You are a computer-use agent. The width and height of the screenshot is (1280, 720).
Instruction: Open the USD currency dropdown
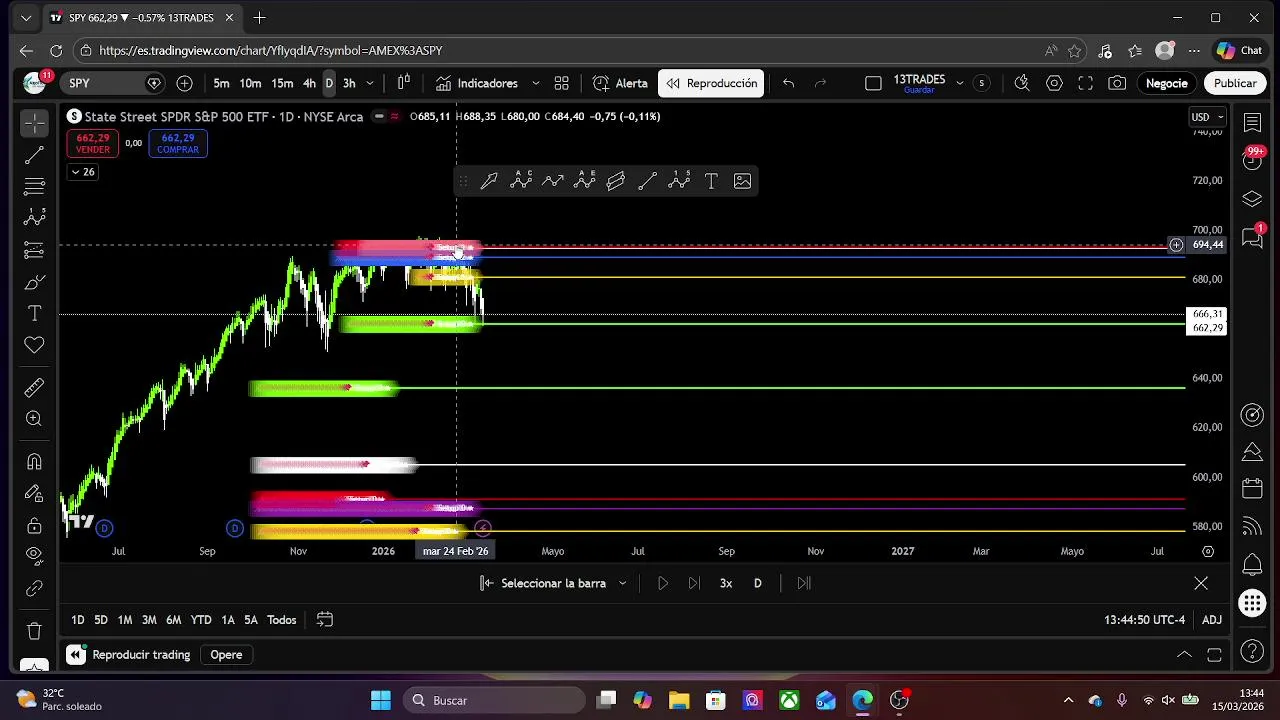click(x=1207, y=117)
